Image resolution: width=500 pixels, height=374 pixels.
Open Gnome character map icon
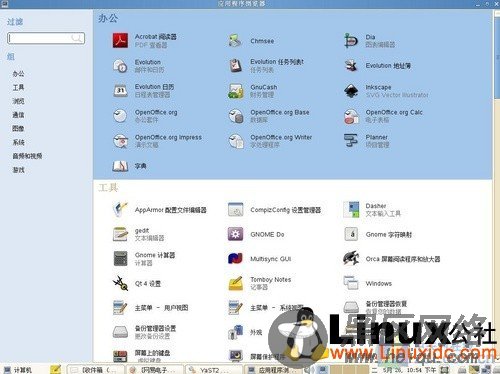click(351, 234)
